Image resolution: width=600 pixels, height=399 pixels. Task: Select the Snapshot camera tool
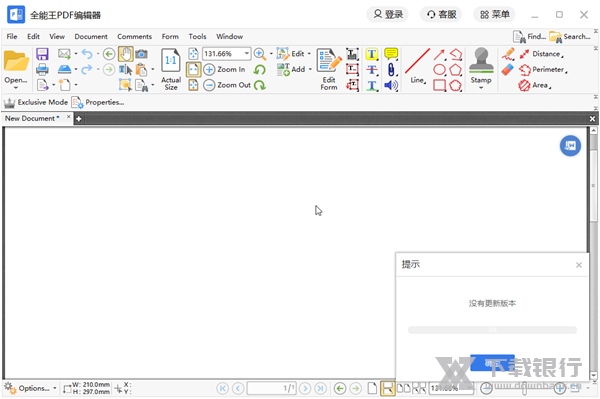(x=142, y=54)
